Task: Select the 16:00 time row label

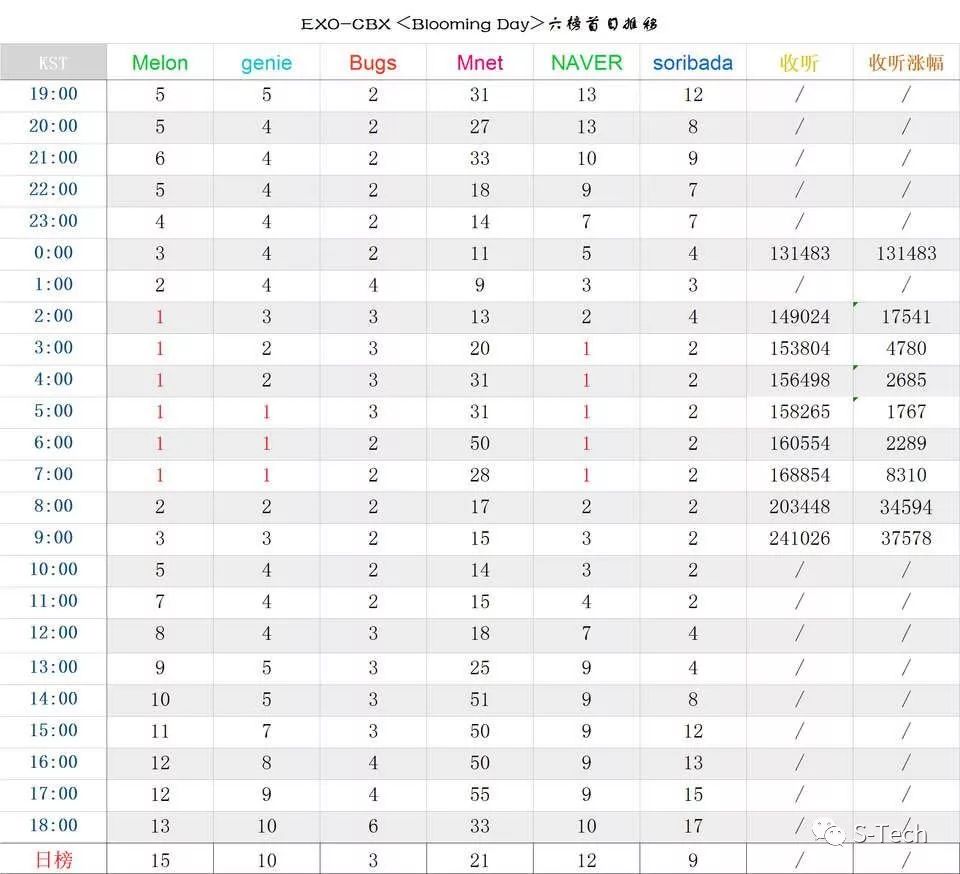Action: point(53,762)
